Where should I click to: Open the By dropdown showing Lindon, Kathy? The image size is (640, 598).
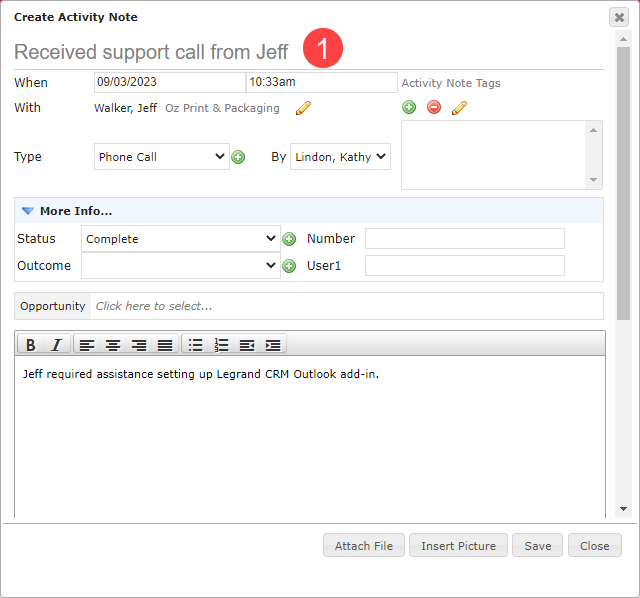point(340,157)
